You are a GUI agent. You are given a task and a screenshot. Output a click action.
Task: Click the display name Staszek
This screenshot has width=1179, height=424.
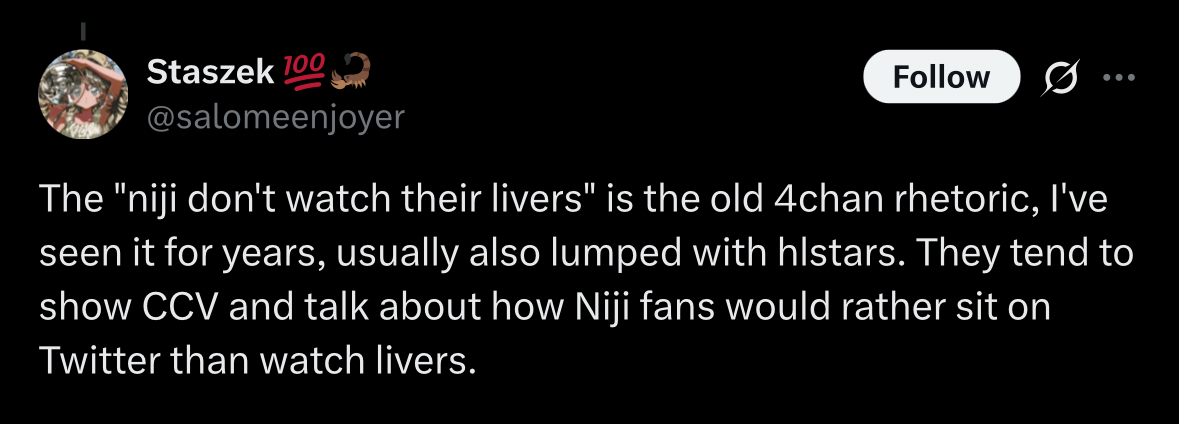208,71
